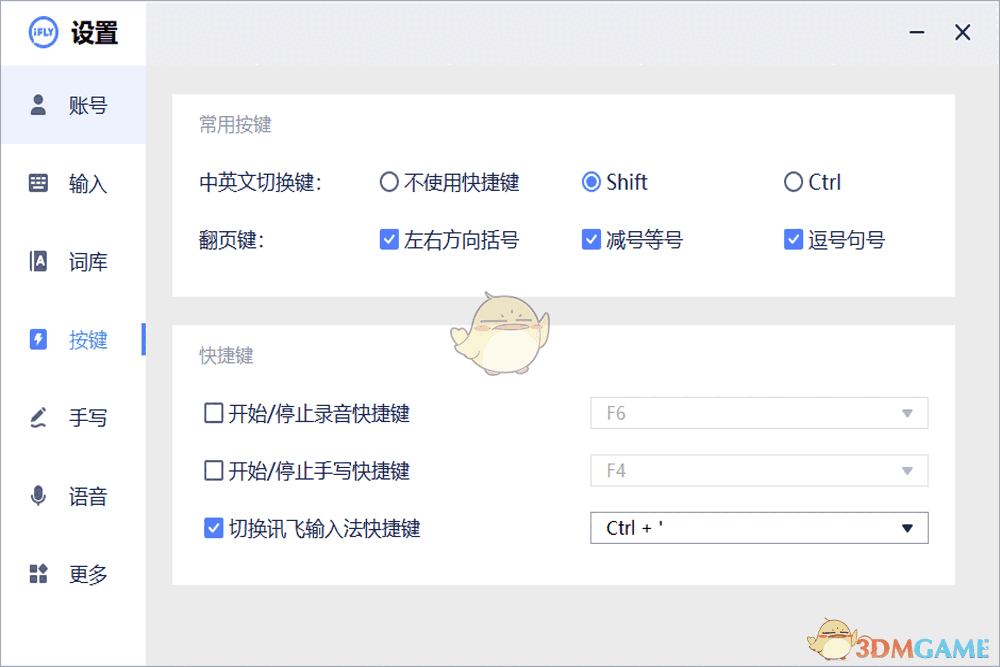The width and height of the screenshot is (1000, 667).
Task: Uncheck 左右方向括号 page key
Action: (x=389, y=239)
